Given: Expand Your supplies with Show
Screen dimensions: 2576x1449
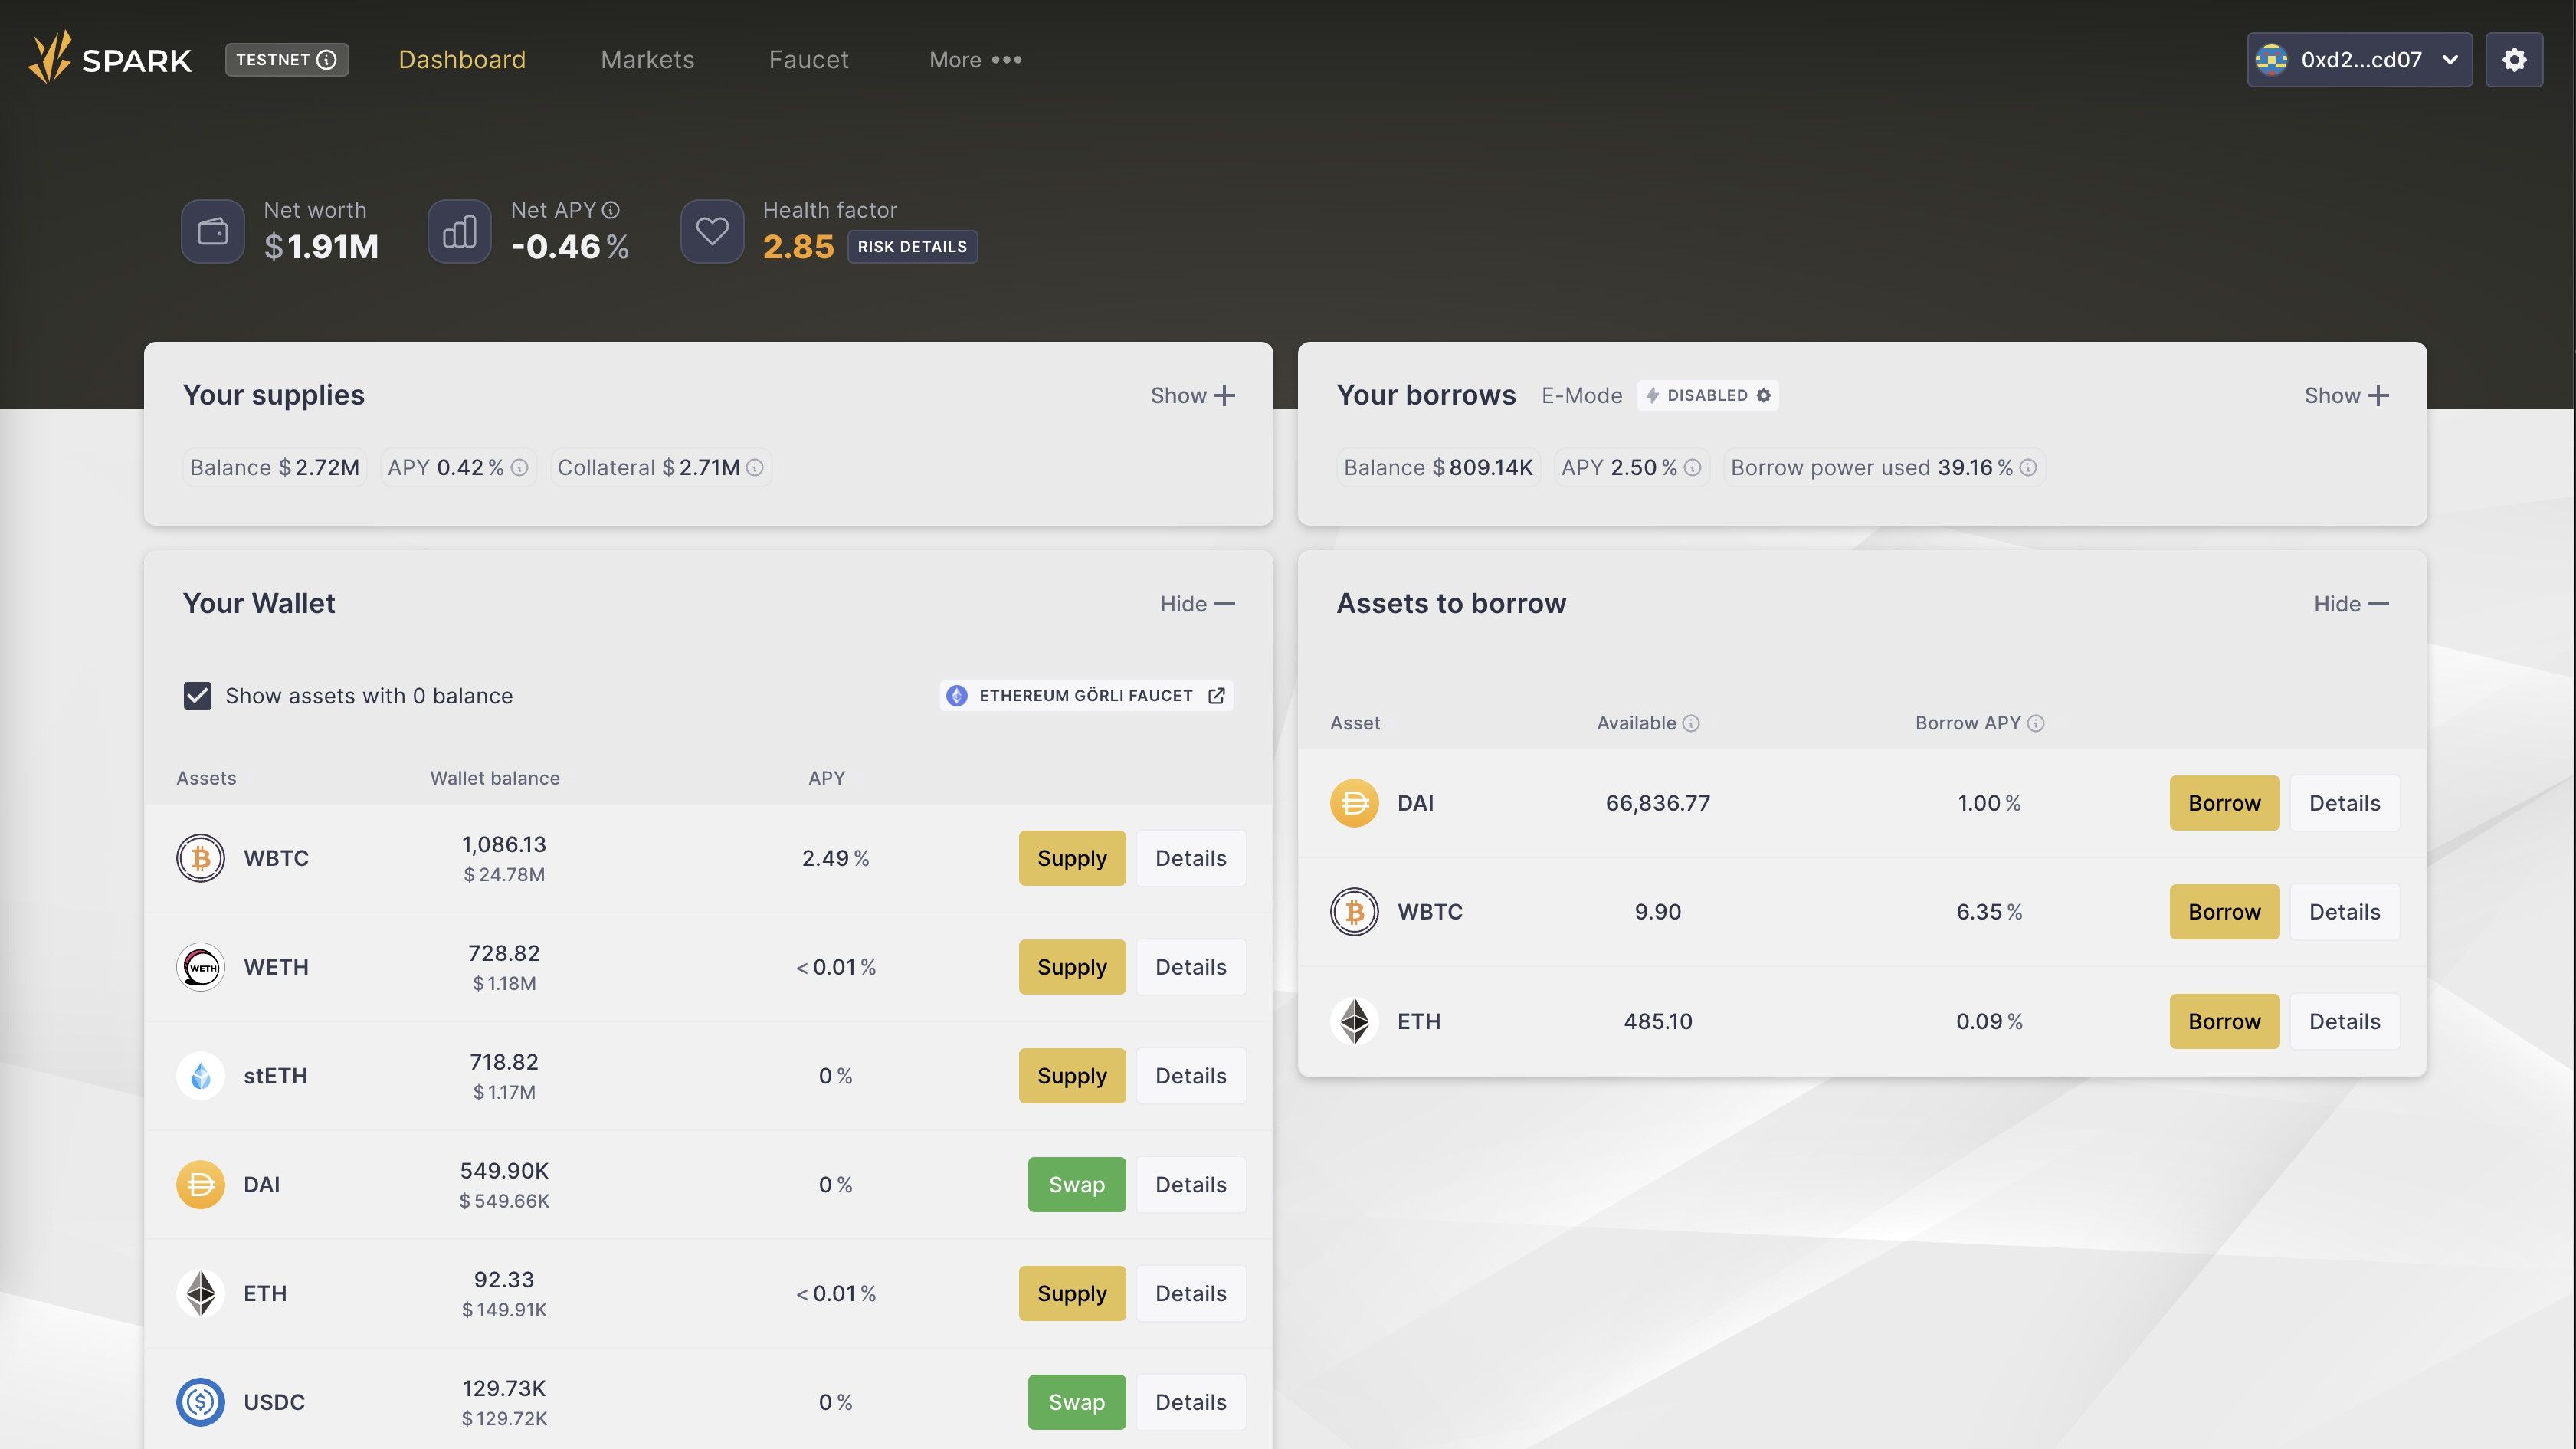Looking at the screenshot, I should click(1192, 395).
